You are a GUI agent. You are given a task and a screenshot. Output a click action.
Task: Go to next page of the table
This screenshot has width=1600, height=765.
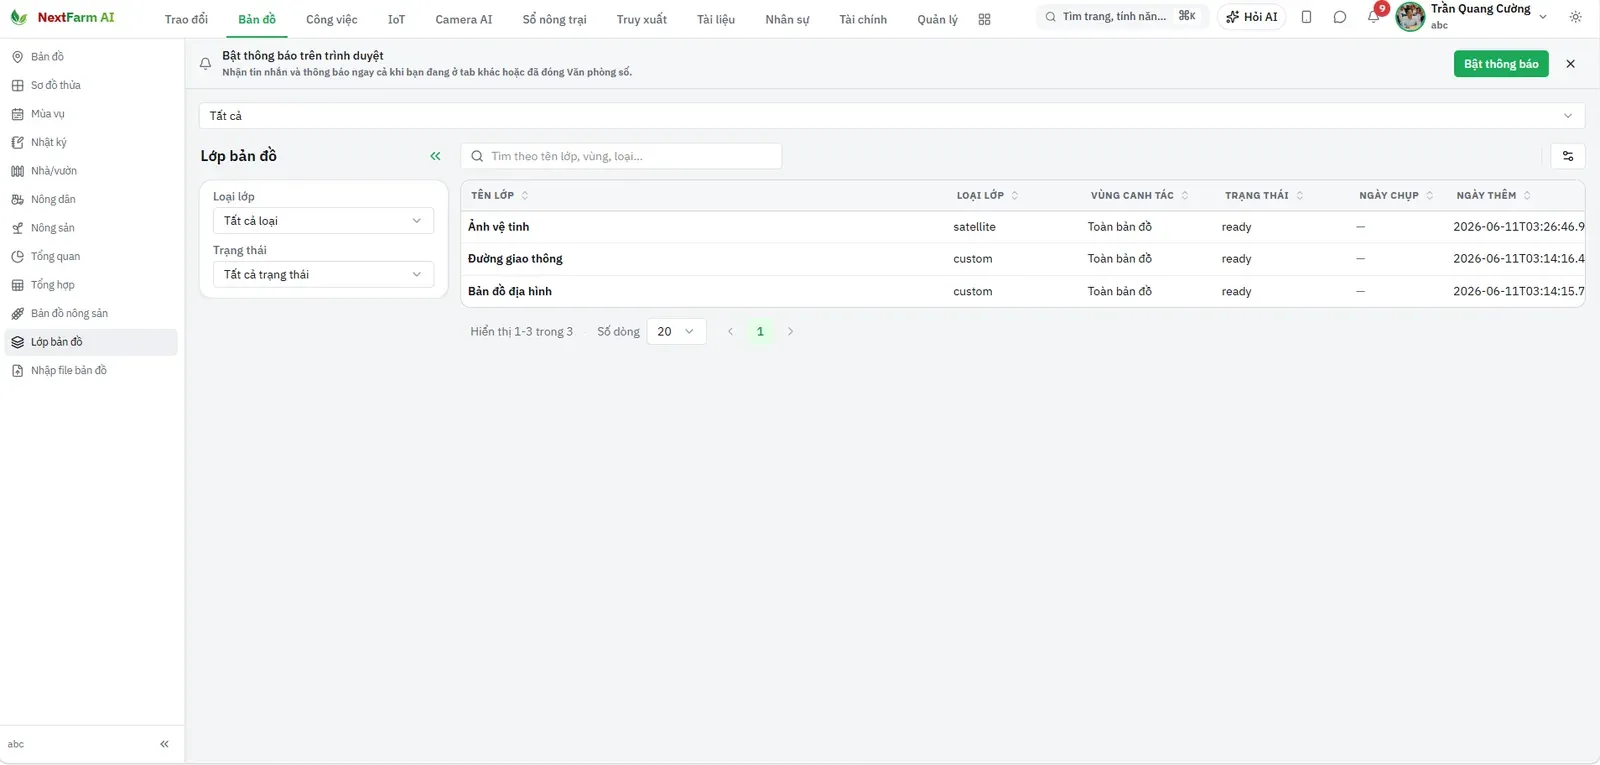point(790,331)
